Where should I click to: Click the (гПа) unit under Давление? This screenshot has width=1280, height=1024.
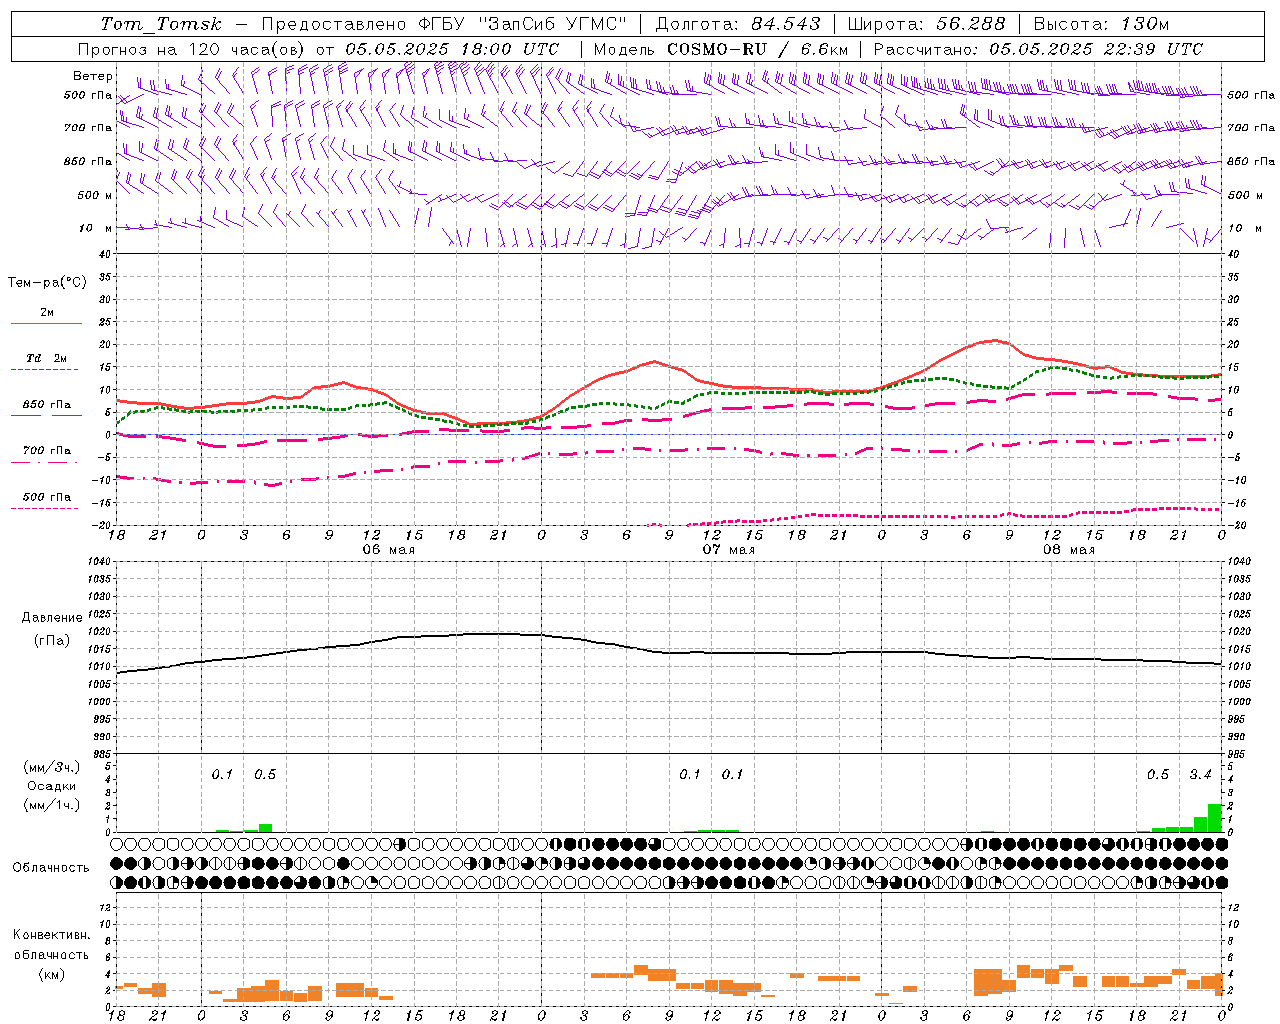tap(52, 640)
